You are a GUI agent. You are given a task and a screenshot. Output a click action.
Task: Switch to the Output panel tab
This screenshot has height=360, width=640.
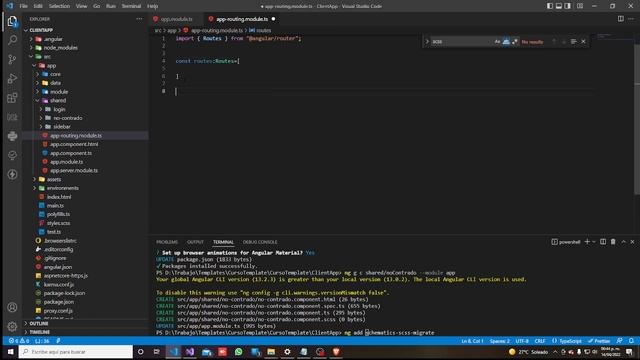pyautogui.click(x=195, y=242)
